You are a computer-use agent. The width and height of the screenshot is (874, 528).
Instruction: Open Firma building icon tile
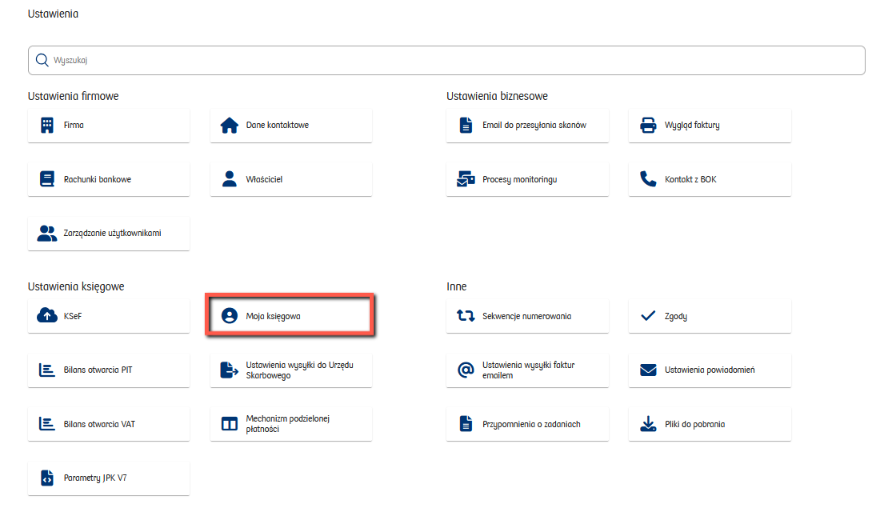pyautogui.click(x=47, y=125)
